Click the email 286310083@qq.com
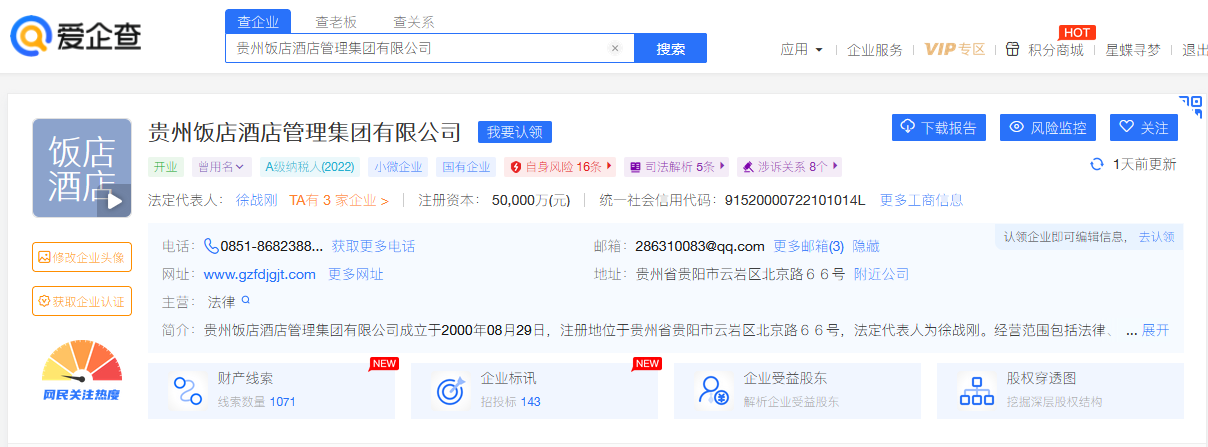 [700, 246]
